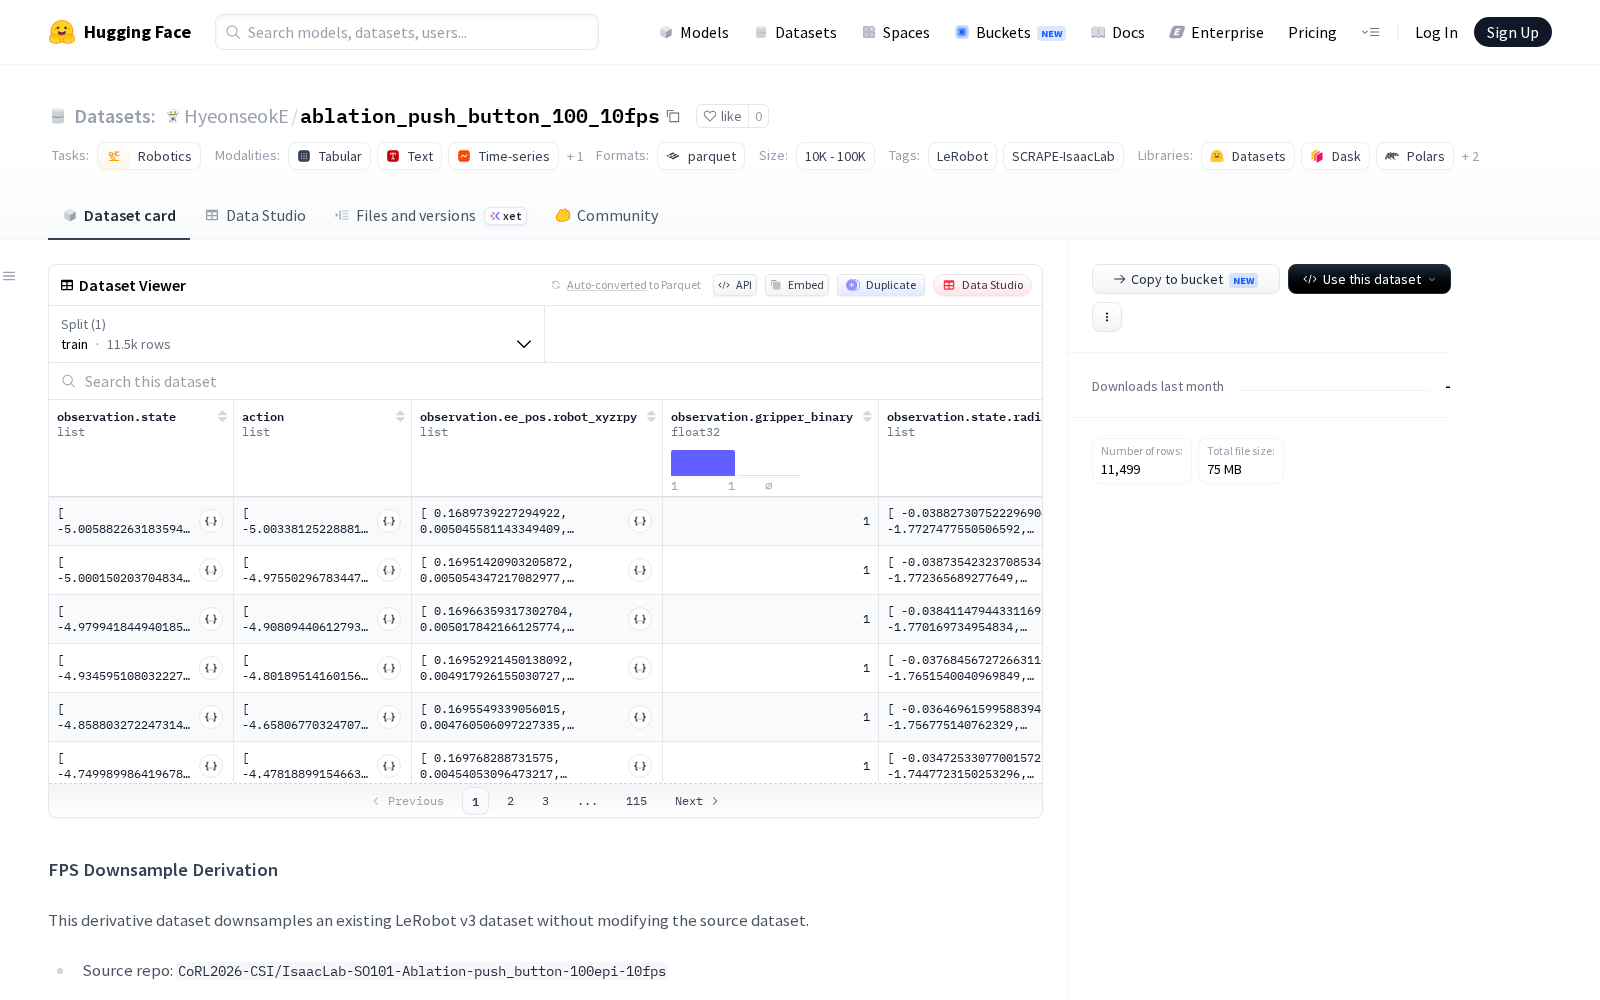This screenshot has height=1000, width=1600.
Task: Expand JSON for ee_pos value 0.1689739227294922
Action: (640, 521)
